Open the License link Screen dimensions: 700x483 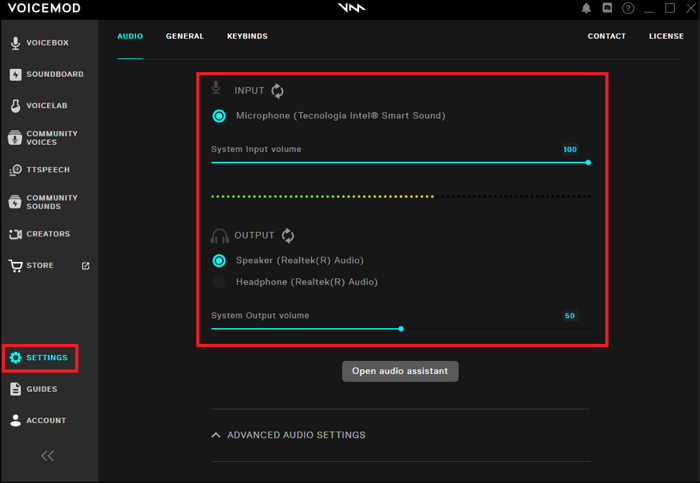(666, 36)
